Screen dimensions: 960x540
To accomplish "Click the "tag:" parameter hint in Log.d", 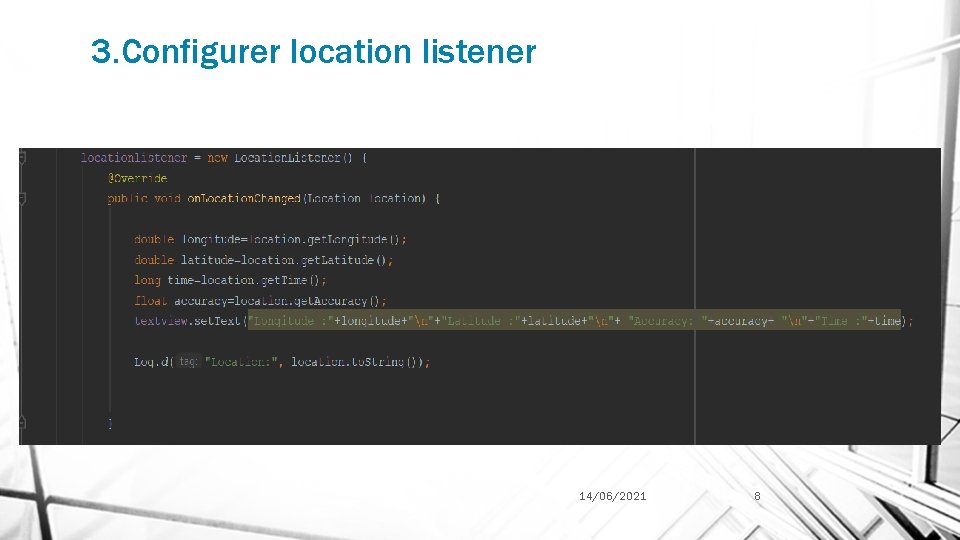I will (x=187, y=362).
